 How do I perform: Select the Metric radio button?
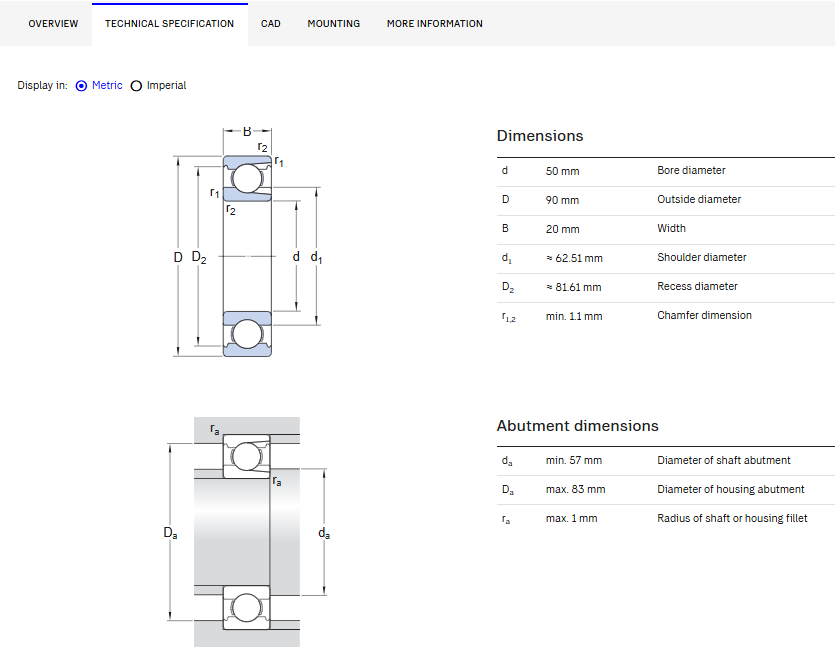click(x=81, y=86)
